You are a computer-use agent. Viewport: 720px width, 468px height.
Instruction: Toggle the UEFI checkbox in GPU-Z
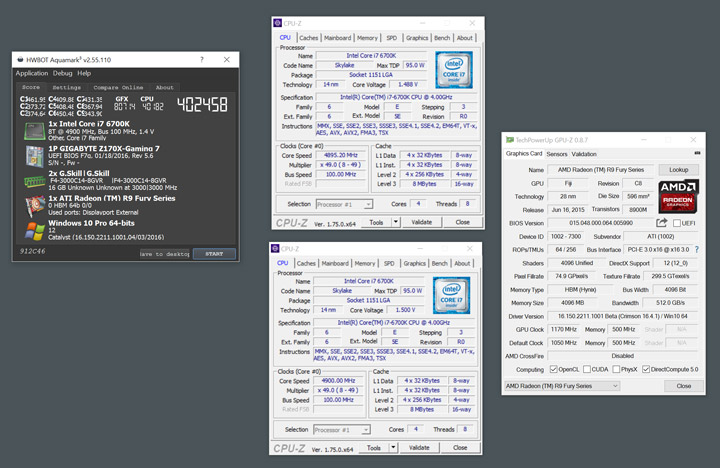coord(676,223)
